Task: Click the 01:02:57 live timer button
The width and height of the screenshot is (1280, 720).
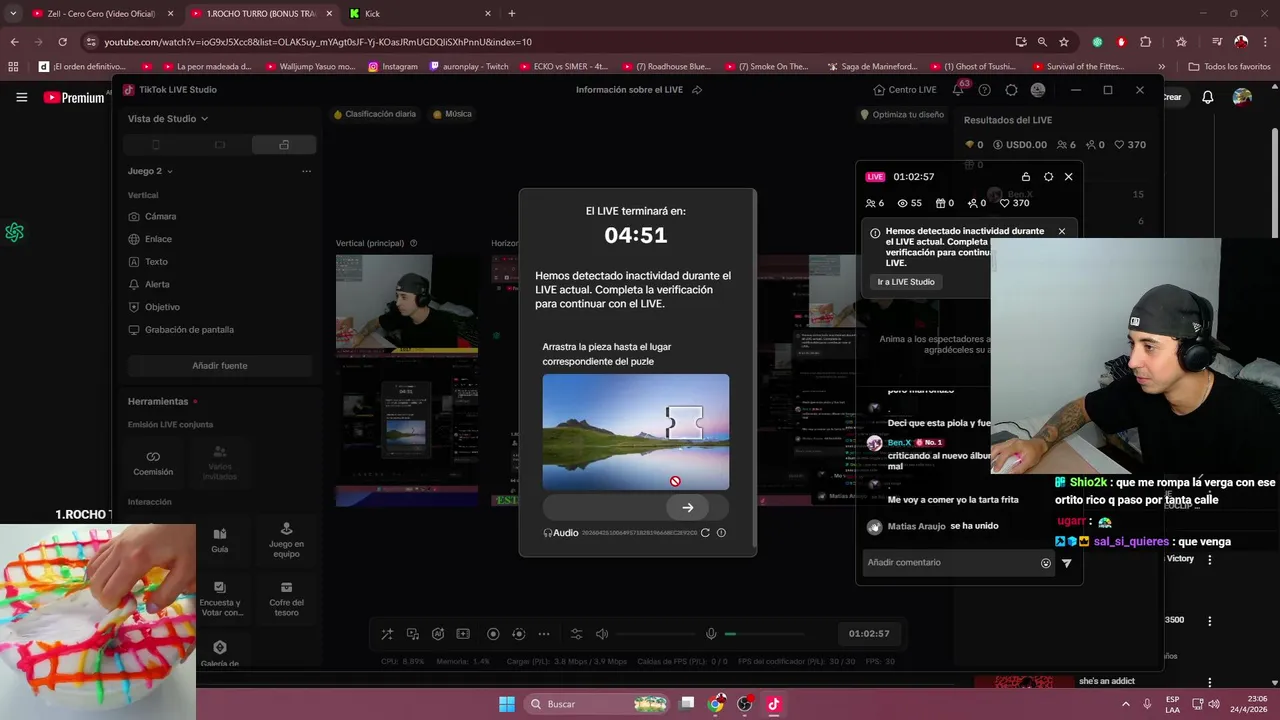Action: pos(869,634)
